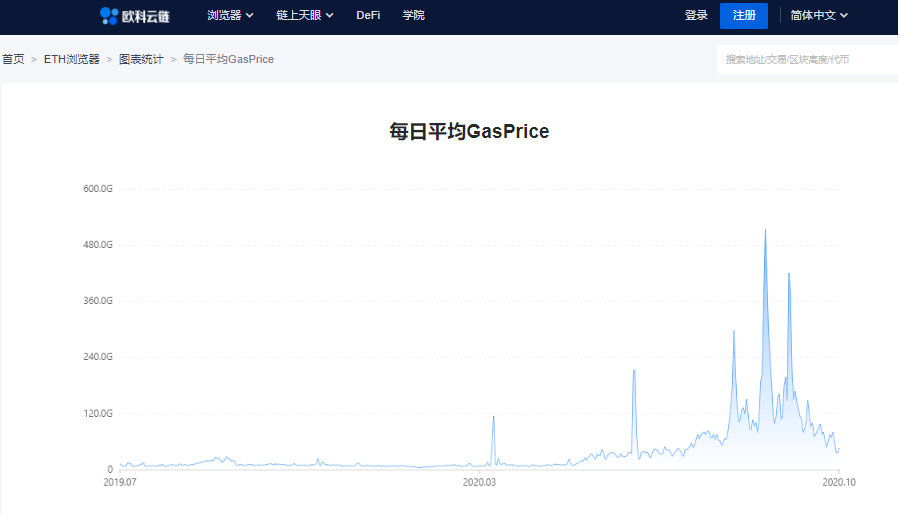Open the 简体中文 language selector

point(818,16)
